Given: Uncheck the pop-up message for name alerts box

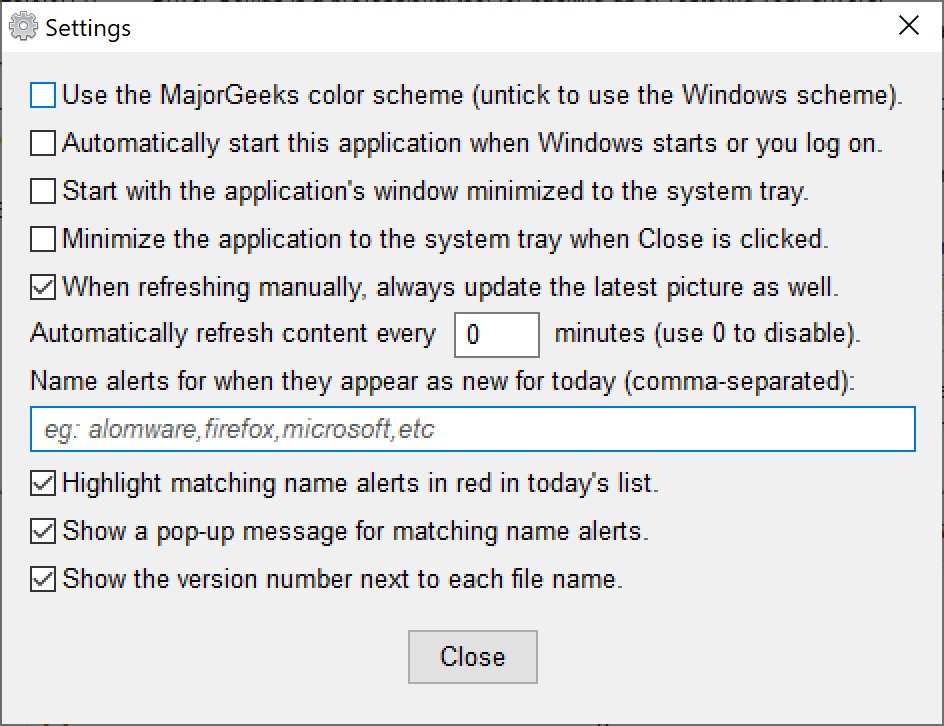Looking at the screenshot, I should (43, 532).
